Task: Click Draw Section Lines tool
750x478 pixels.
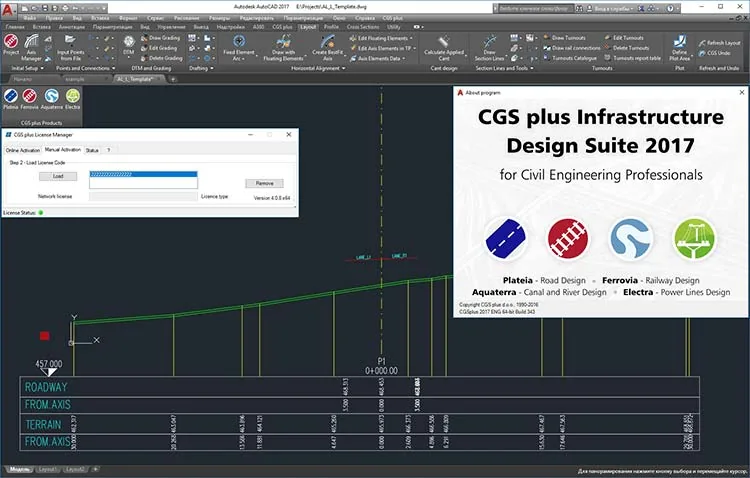Action: [x=489, y=48]
